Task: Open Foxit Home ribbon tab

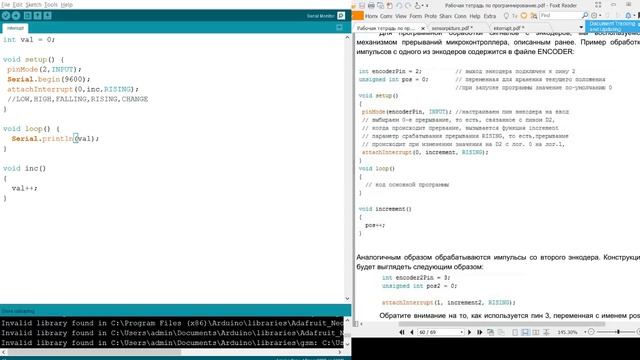Action: point(371,16)
